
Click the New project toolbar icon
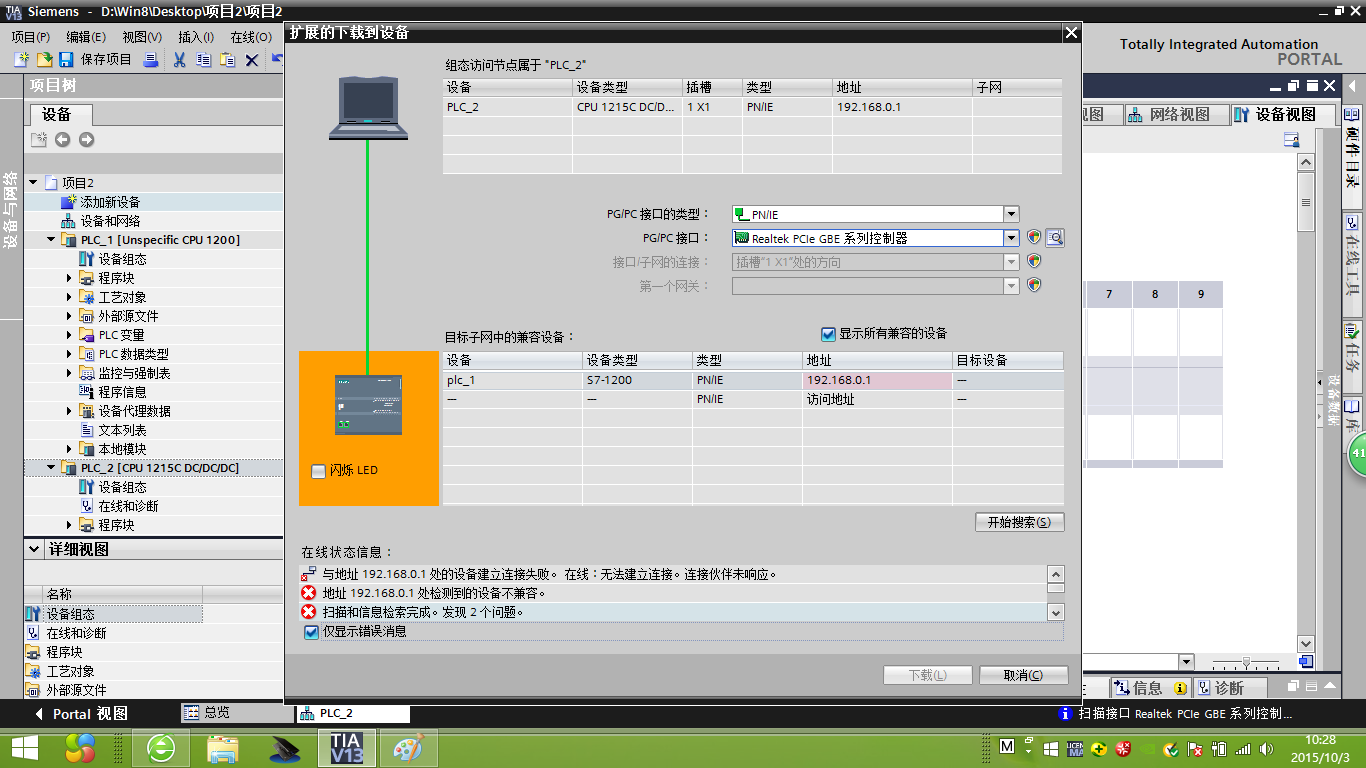point(21,60)
